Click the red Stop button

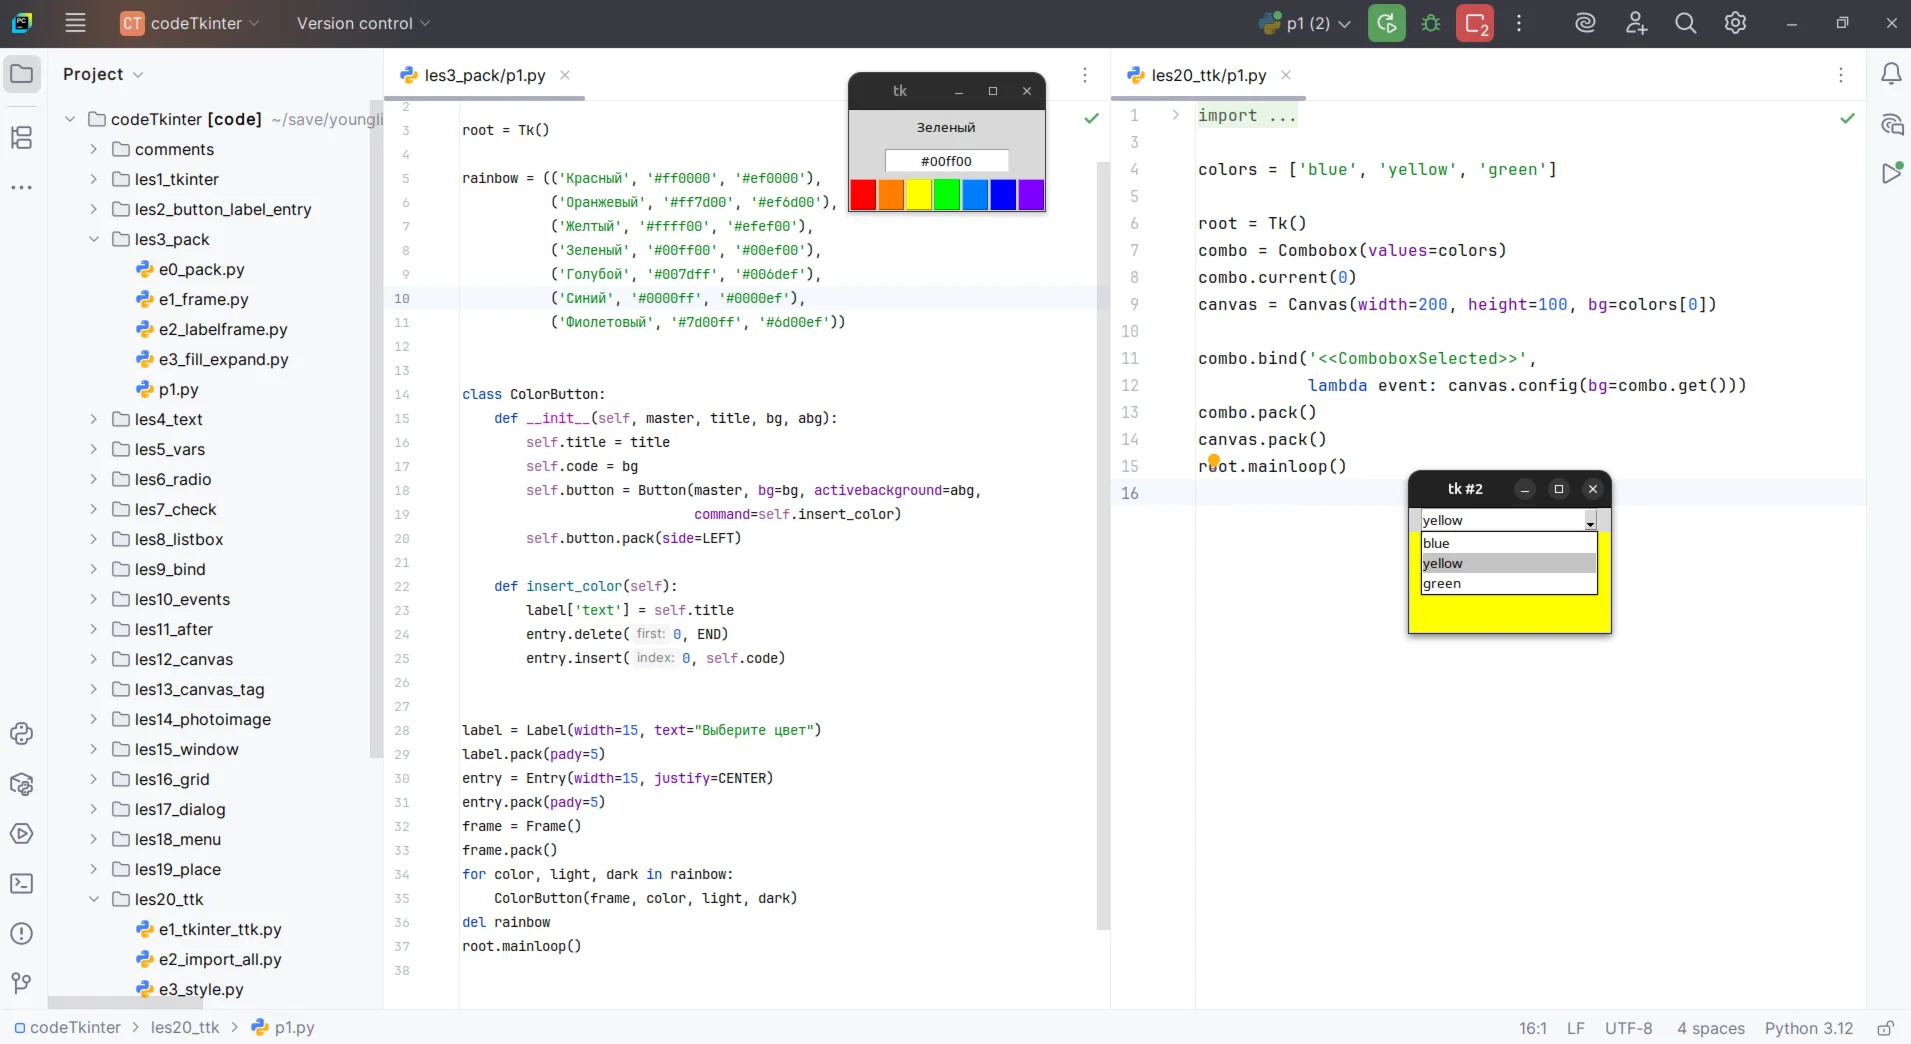coord(1475,23)
